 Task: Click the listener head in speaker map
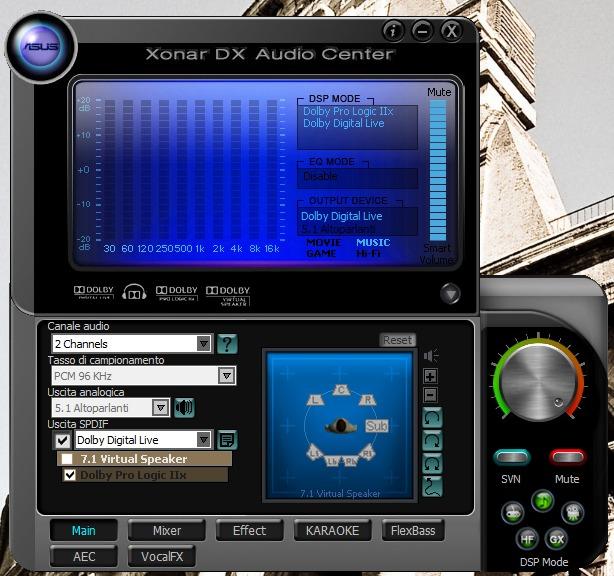(x=341, y=426)
